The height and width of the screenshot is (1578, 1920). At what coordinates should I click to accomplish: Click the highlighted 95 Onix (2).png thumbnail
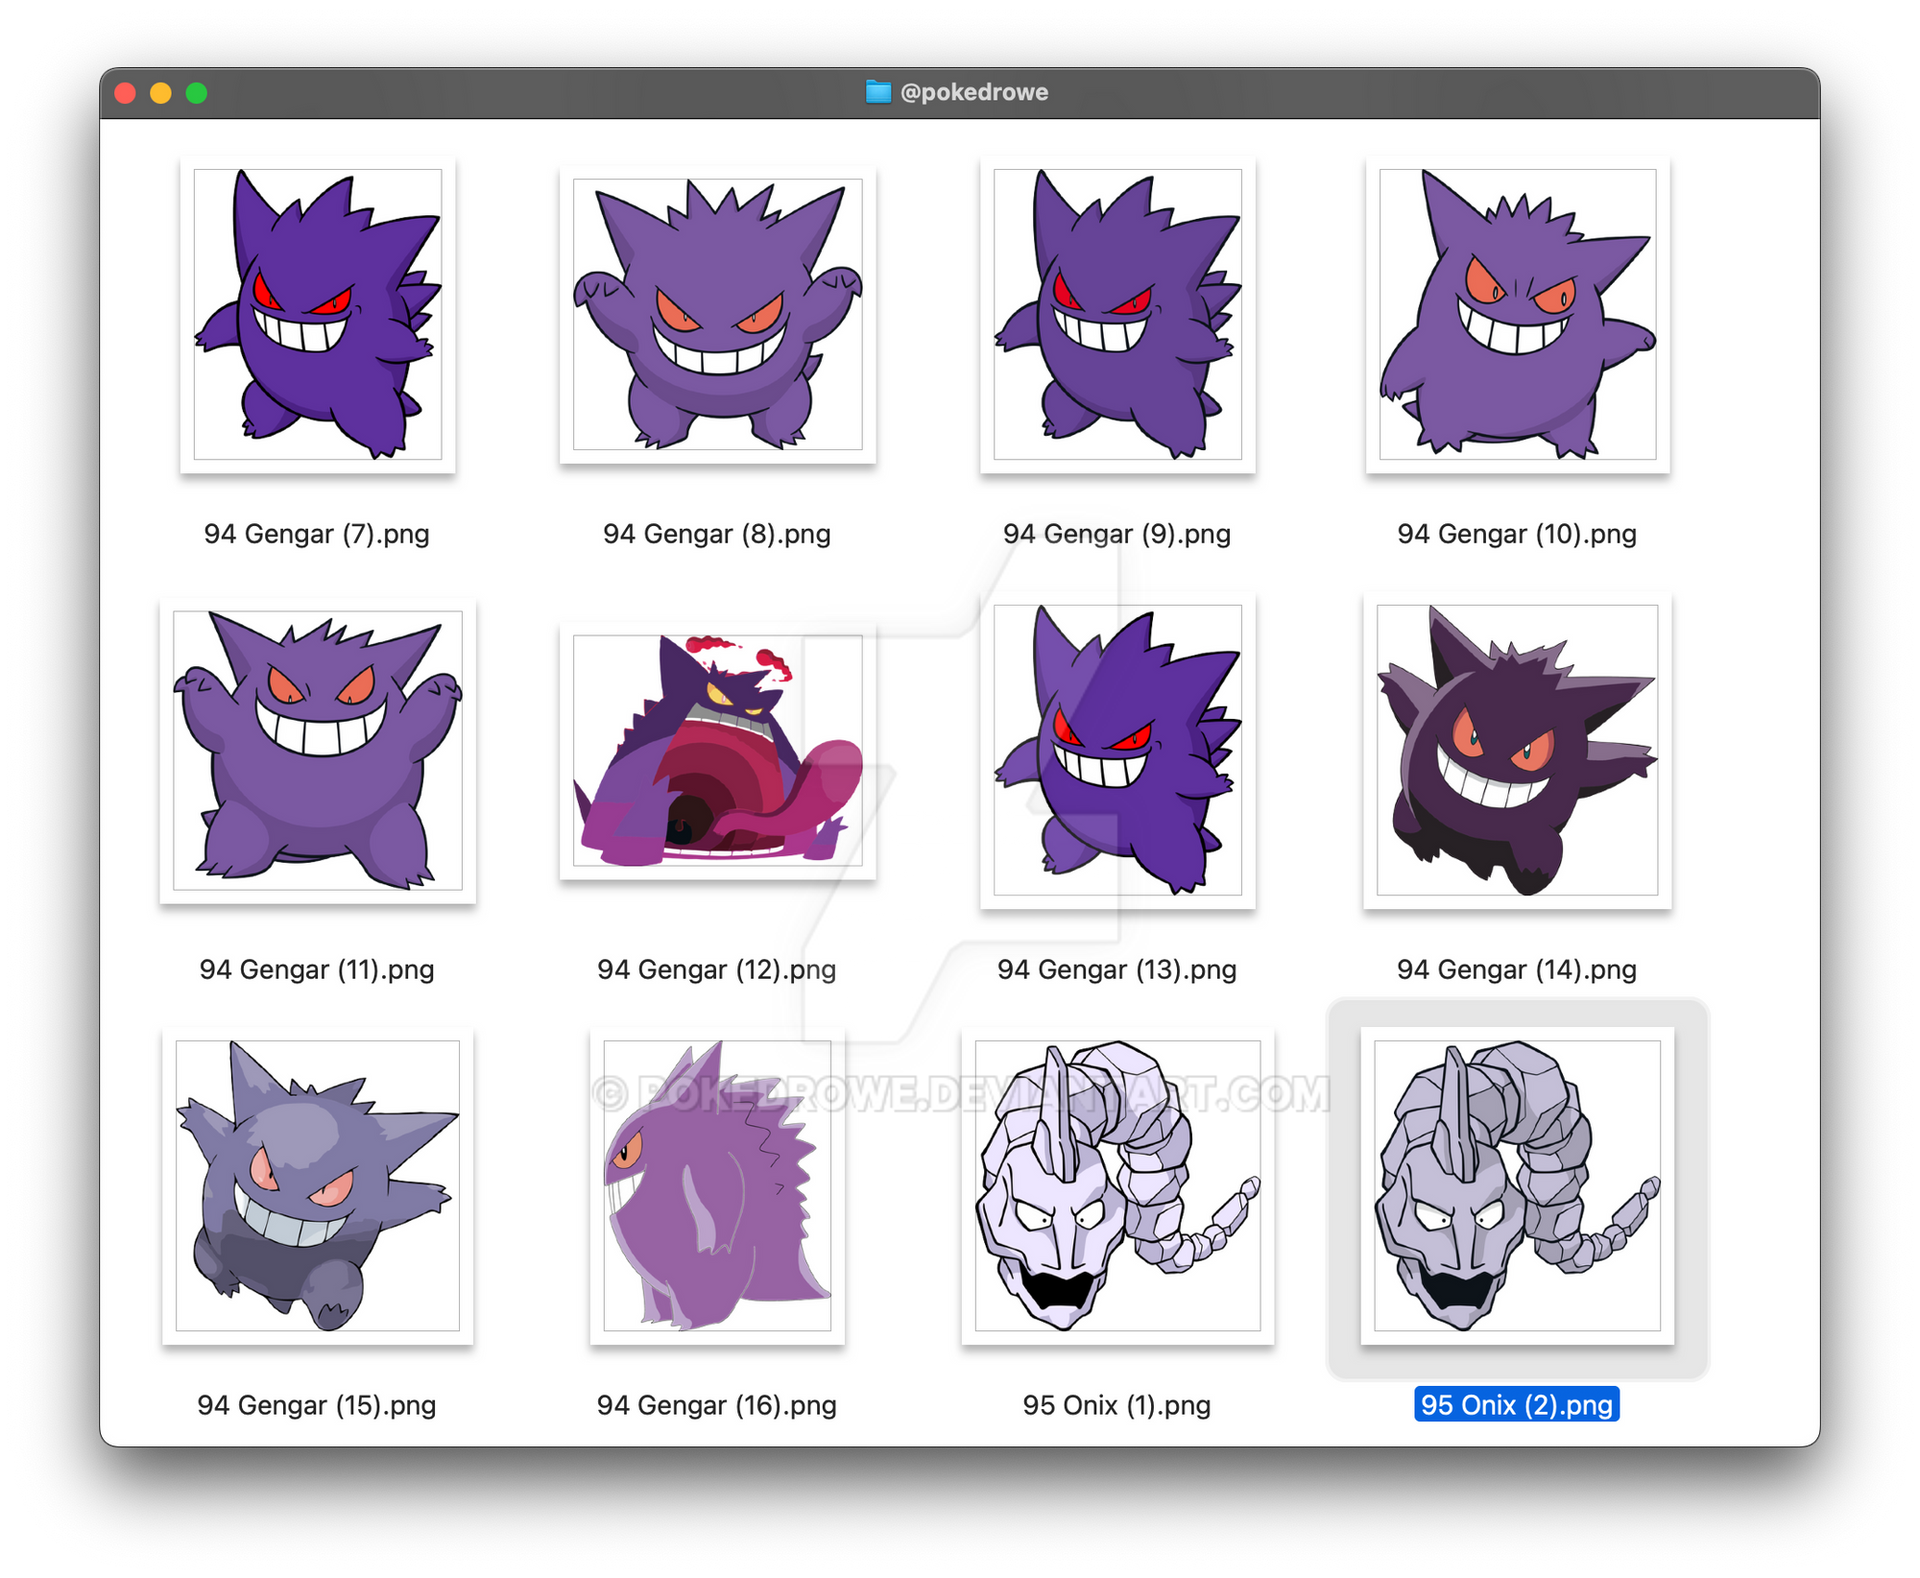pyautogui.click(x=1517, y=1186)
